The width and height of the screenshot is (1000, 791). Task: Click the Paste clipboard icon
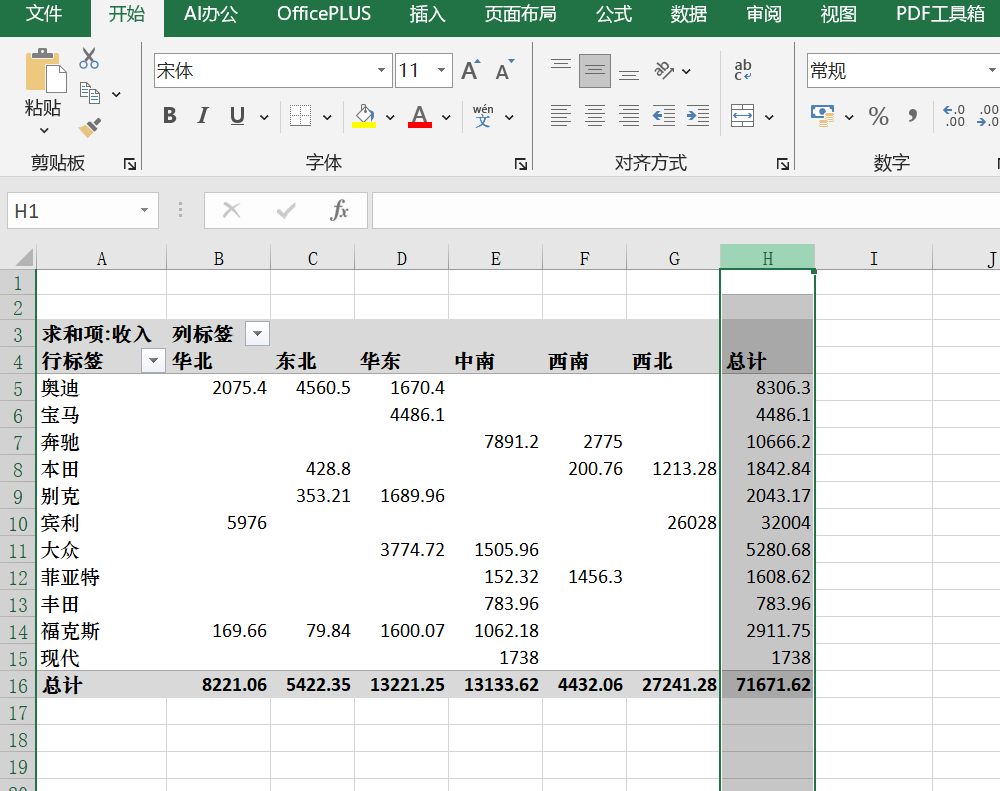point(45,71)
